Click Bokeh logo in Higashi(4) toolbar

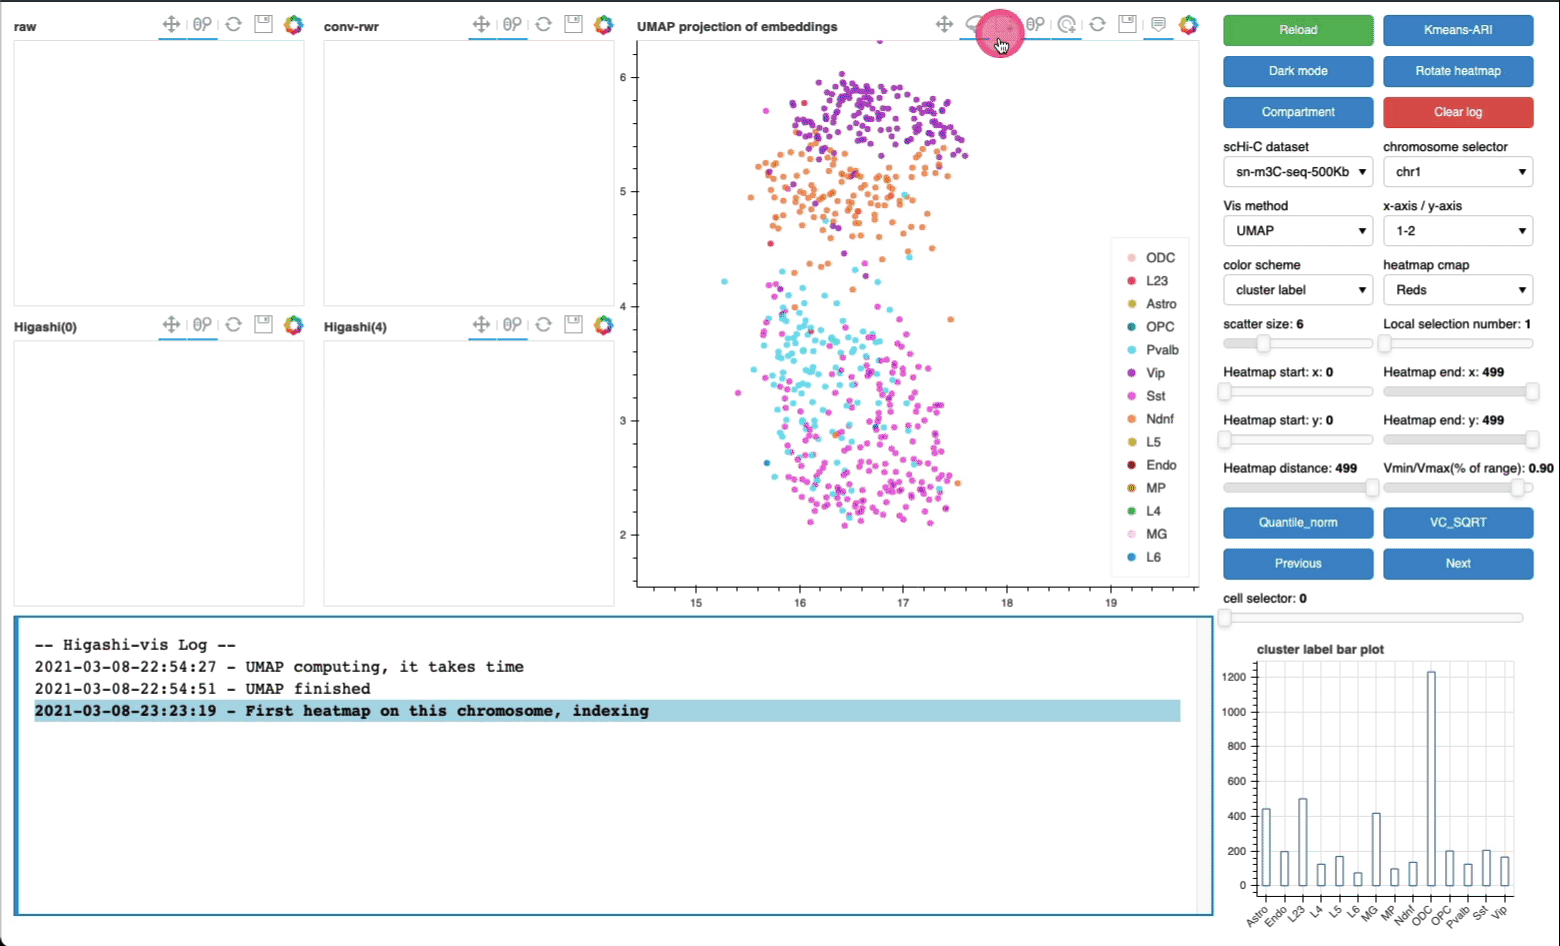pyautogui.click(x=603, y=325)
